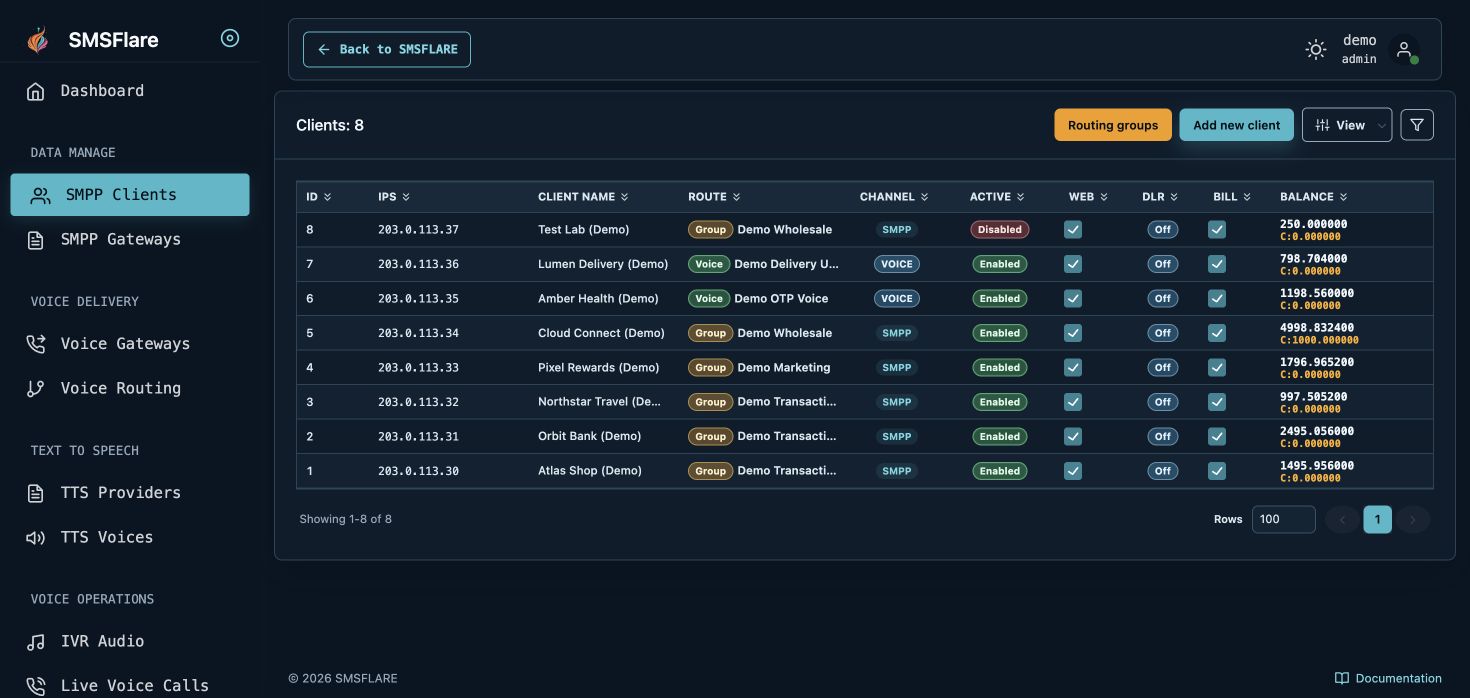Open TTS Voices menu item
Image resolution: width=1470 pixels, height=698 pixels.
pyautogui.click(x=130, y=538)
